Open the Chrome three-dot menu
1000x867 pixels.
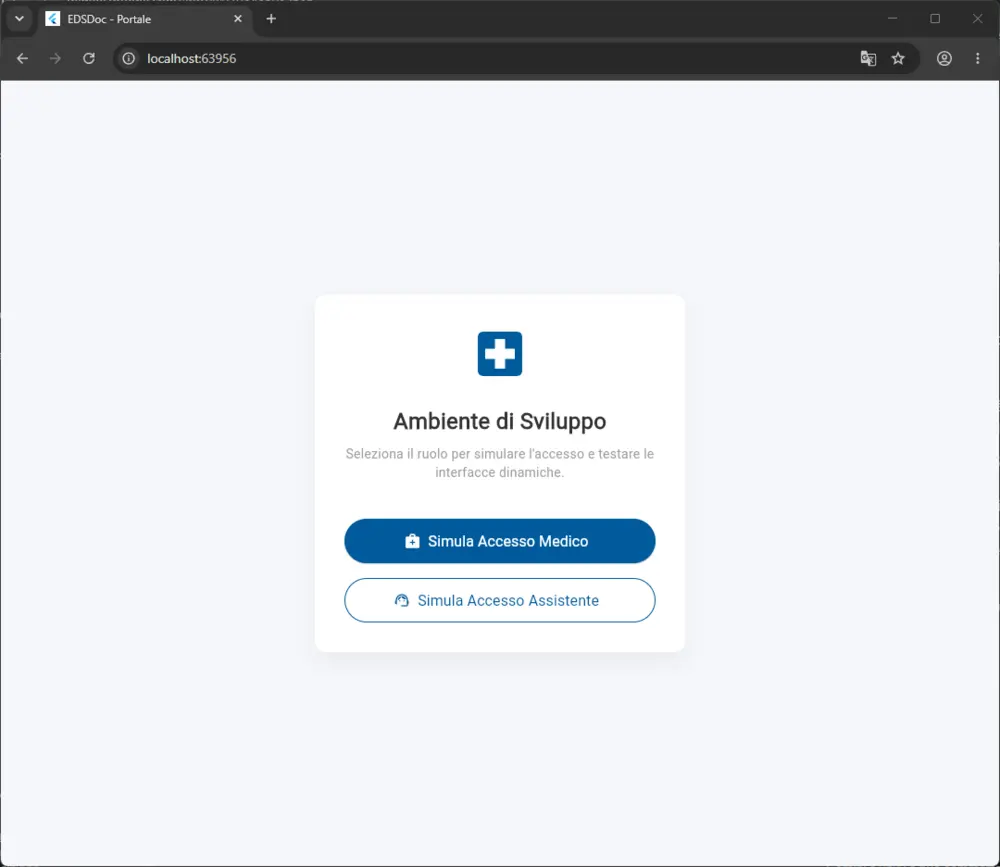(978, 59)
